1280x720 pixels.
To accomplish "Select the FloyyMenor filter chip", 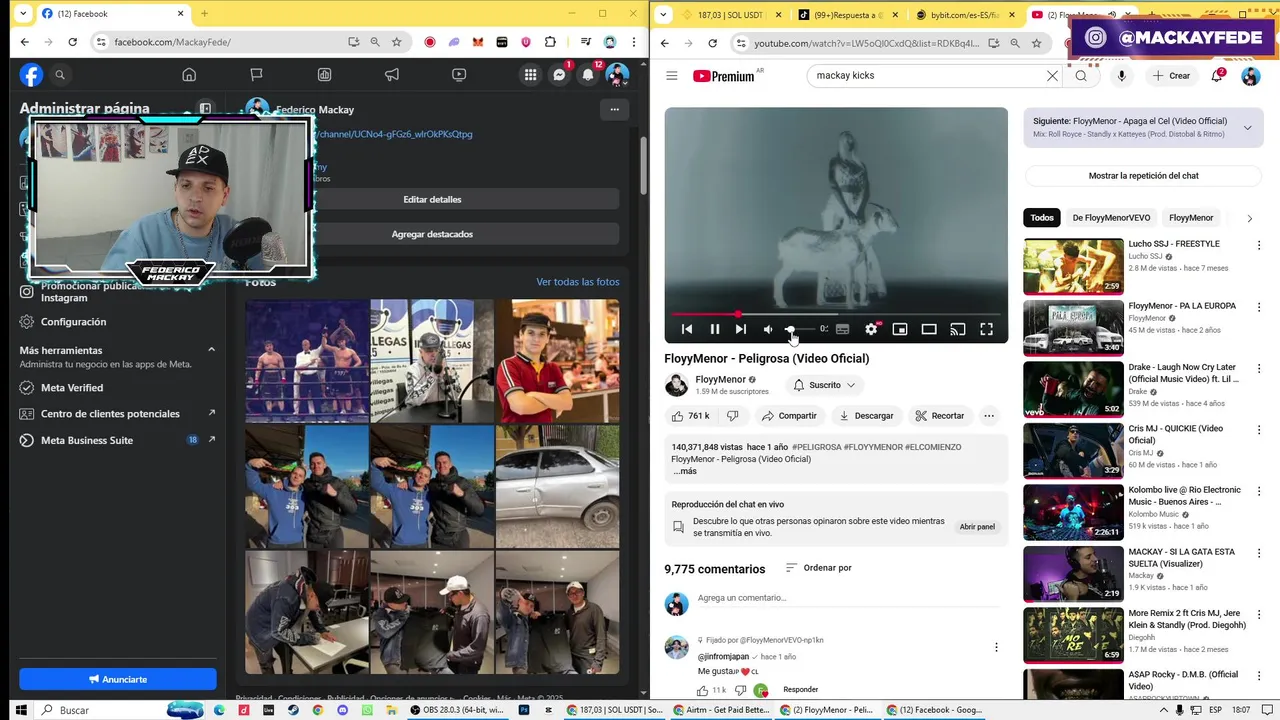I will (1191, 218).
